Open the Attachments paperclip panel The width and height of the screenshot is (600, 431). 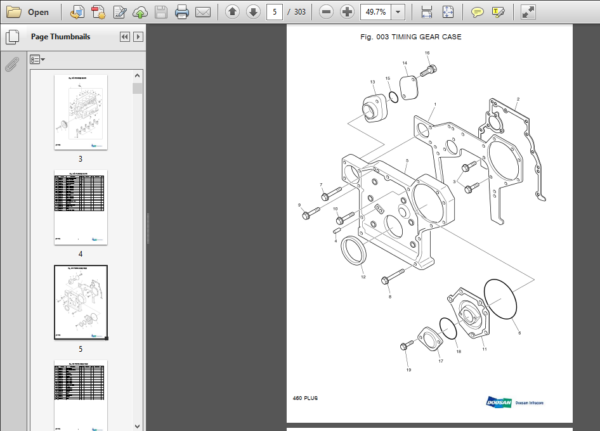coord(12,64)
